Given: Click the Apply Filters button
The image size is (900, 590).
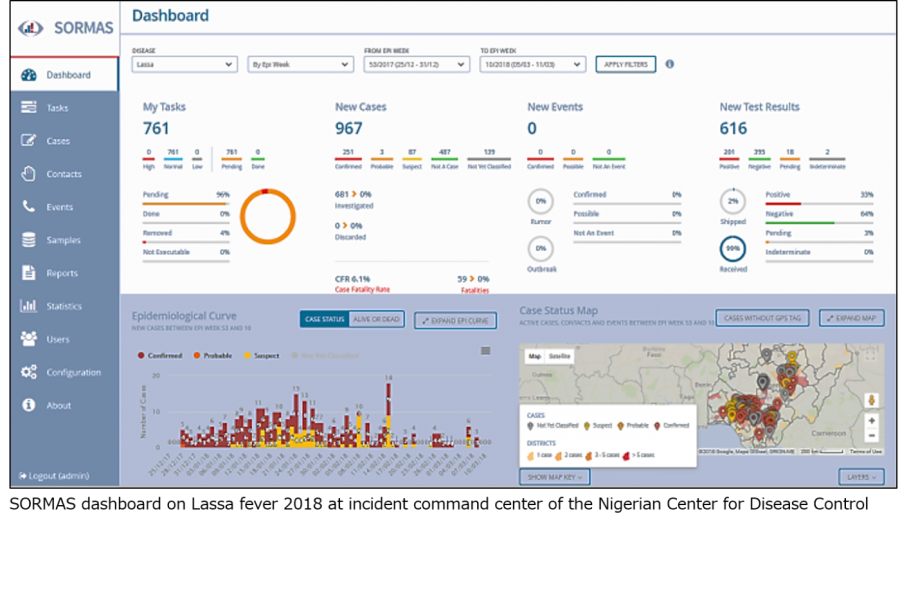Looking at the screenshot, I should coord(626,64).
